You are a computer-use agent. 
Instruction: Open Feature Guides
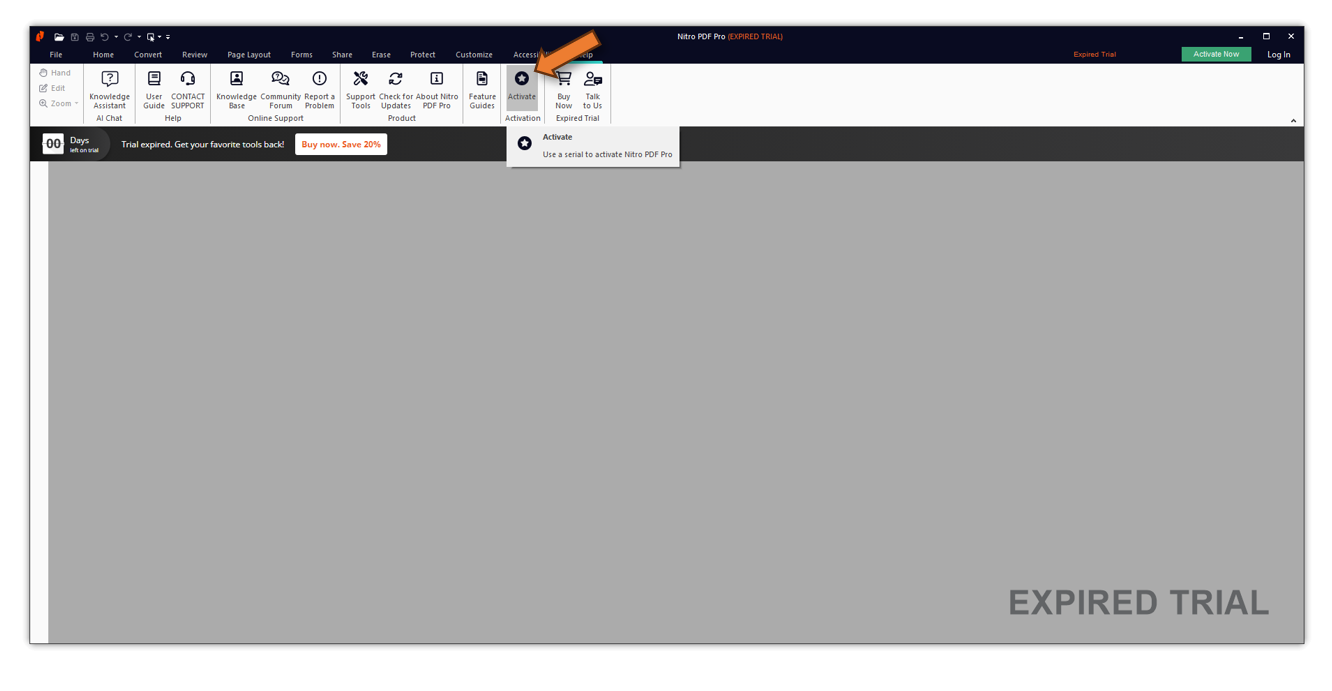(482, 89)
